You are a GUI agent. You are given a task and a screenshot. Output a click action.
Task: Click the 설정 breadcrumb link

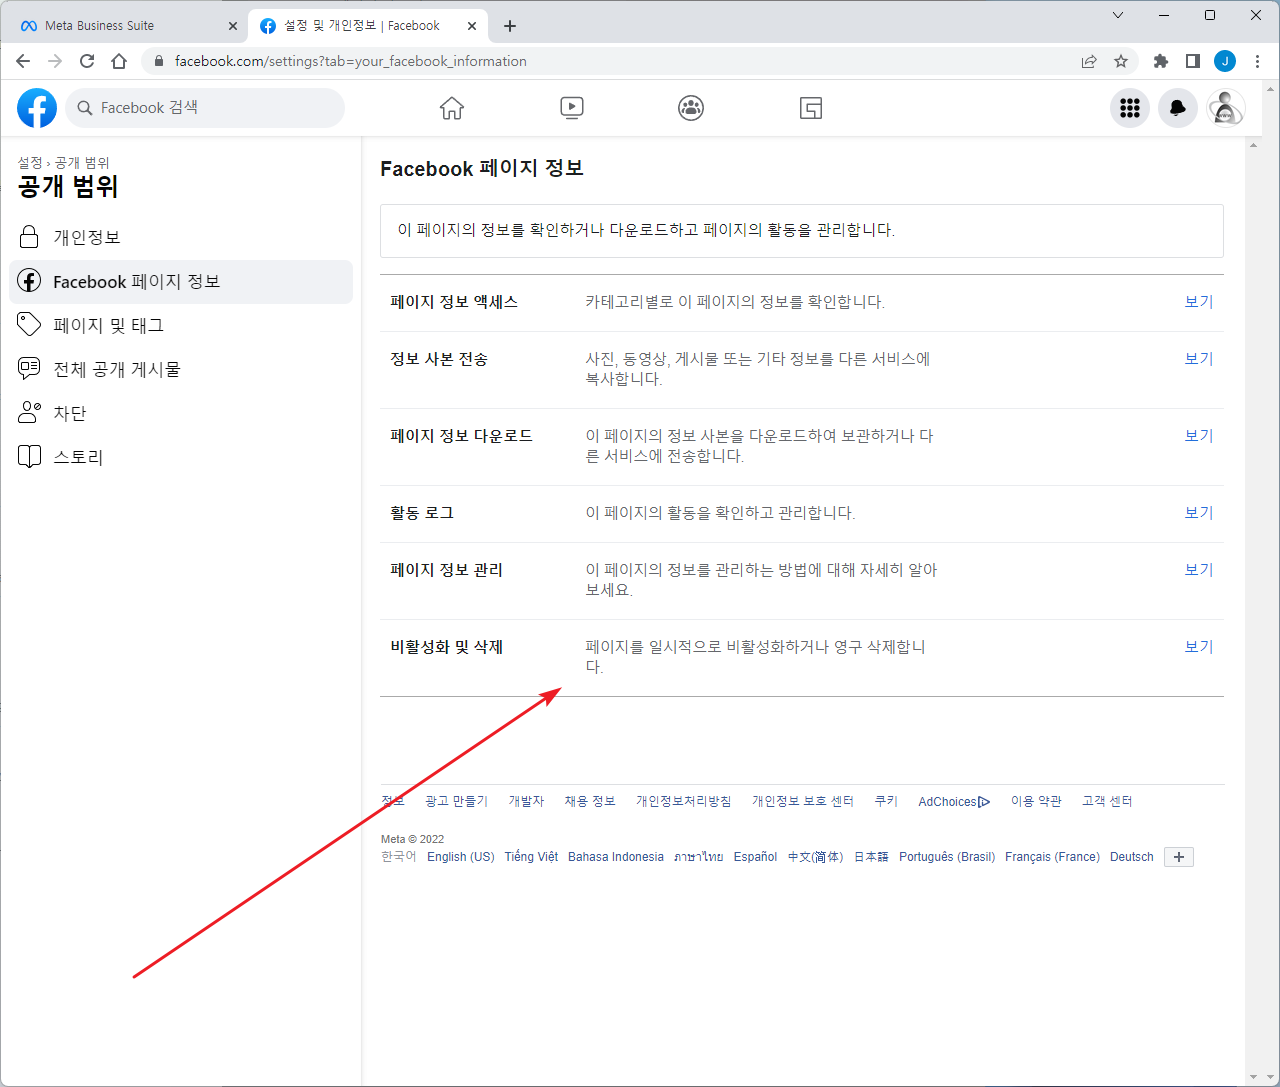(30, 163)
